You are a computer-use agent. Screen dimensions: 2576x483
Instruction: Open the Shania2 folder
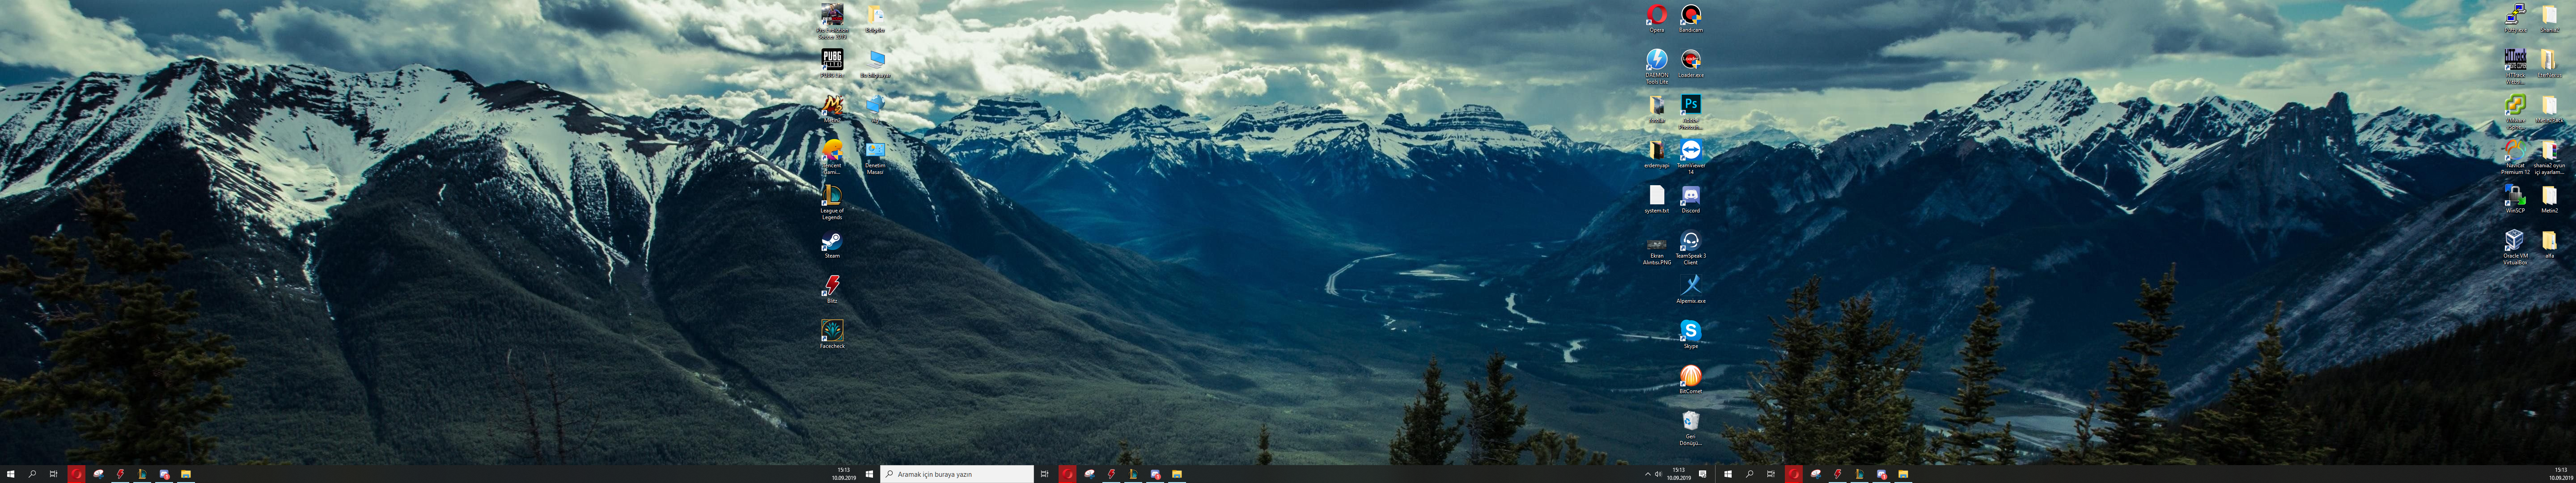2550,18
